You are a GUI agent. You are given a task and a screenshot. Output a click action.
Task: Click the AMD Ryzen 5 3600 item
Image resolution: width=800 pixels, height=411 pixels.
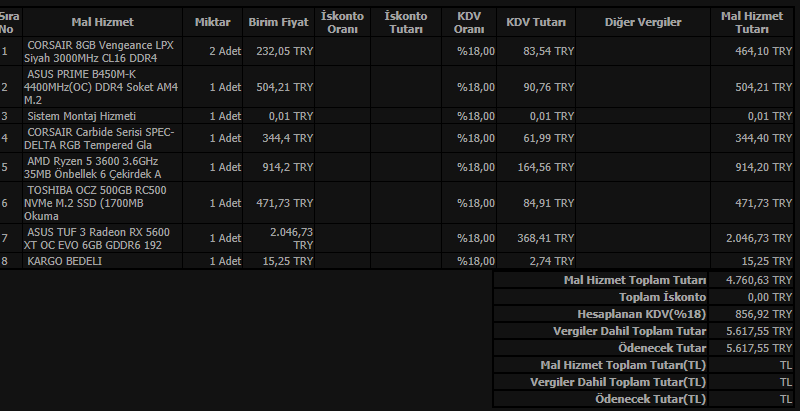point(95,167)
